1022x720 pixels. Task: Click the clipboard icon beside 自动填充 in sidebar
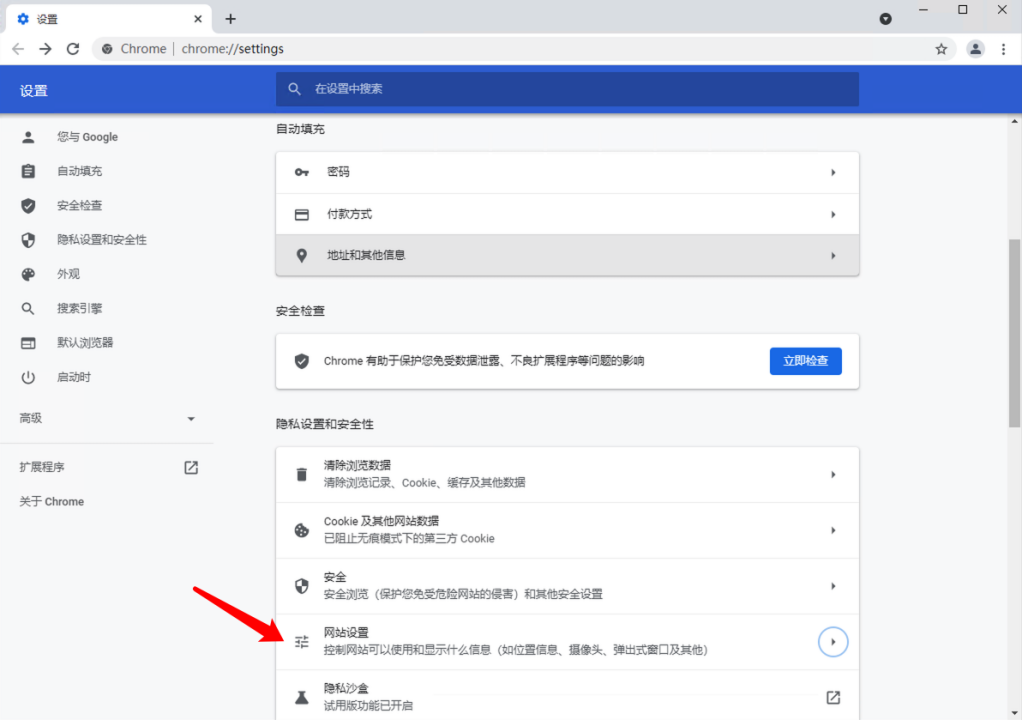coord(28,171)
